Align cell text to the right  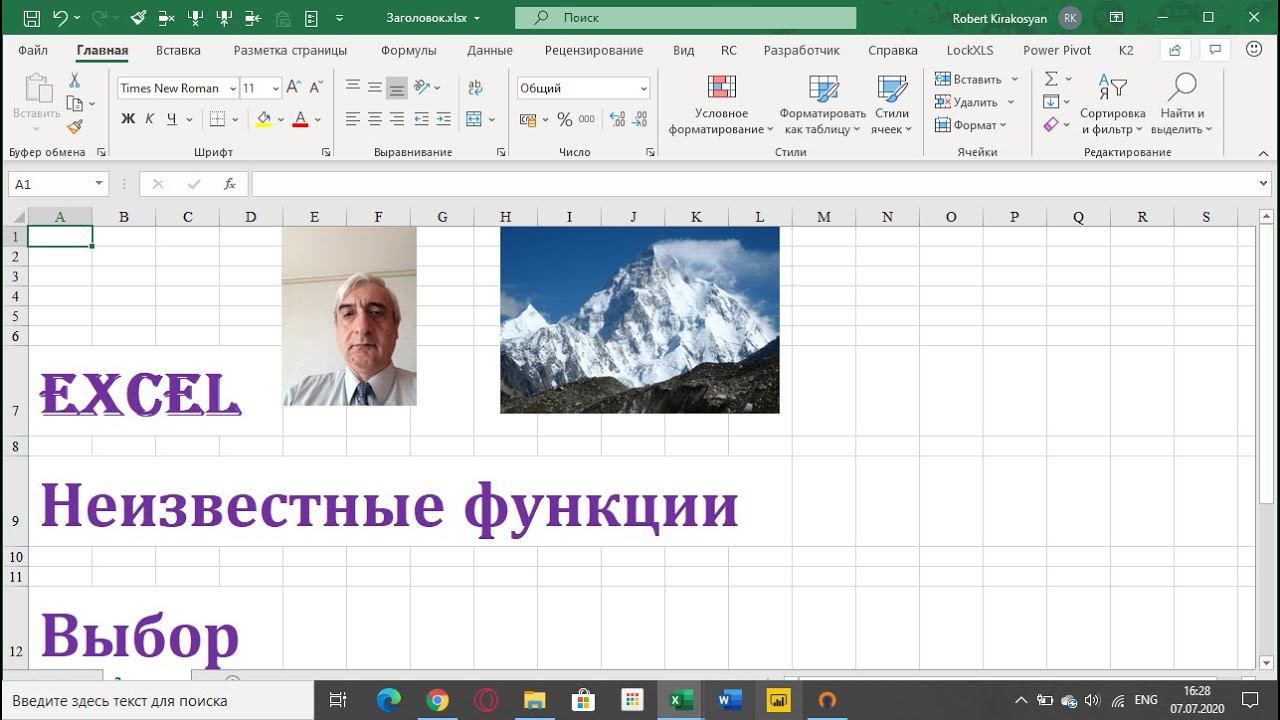(x=397, y=119)
